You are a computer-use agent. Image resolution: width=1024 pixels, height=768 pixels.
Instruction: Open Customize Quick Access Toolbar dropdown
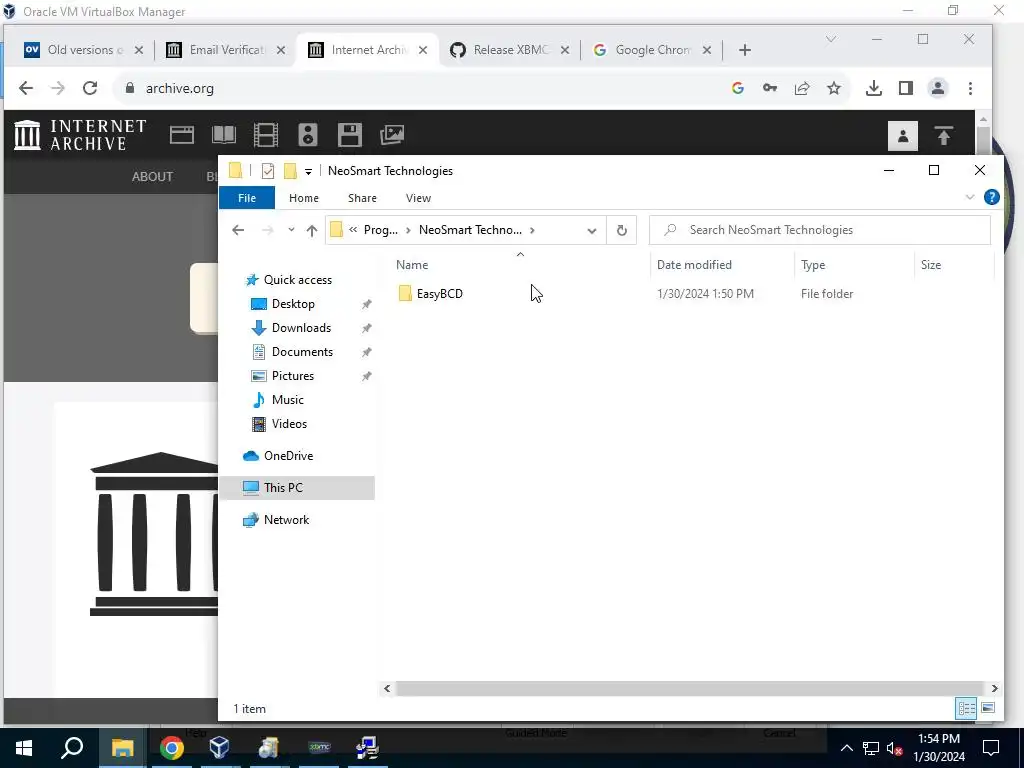pyautogui.click(x=308, y=172)
